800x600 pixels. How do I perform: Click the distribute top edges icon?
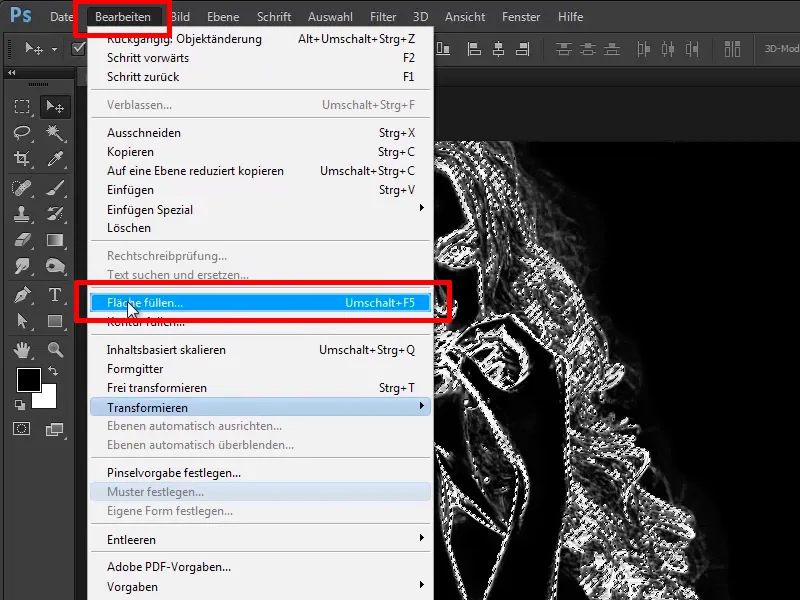564,49
